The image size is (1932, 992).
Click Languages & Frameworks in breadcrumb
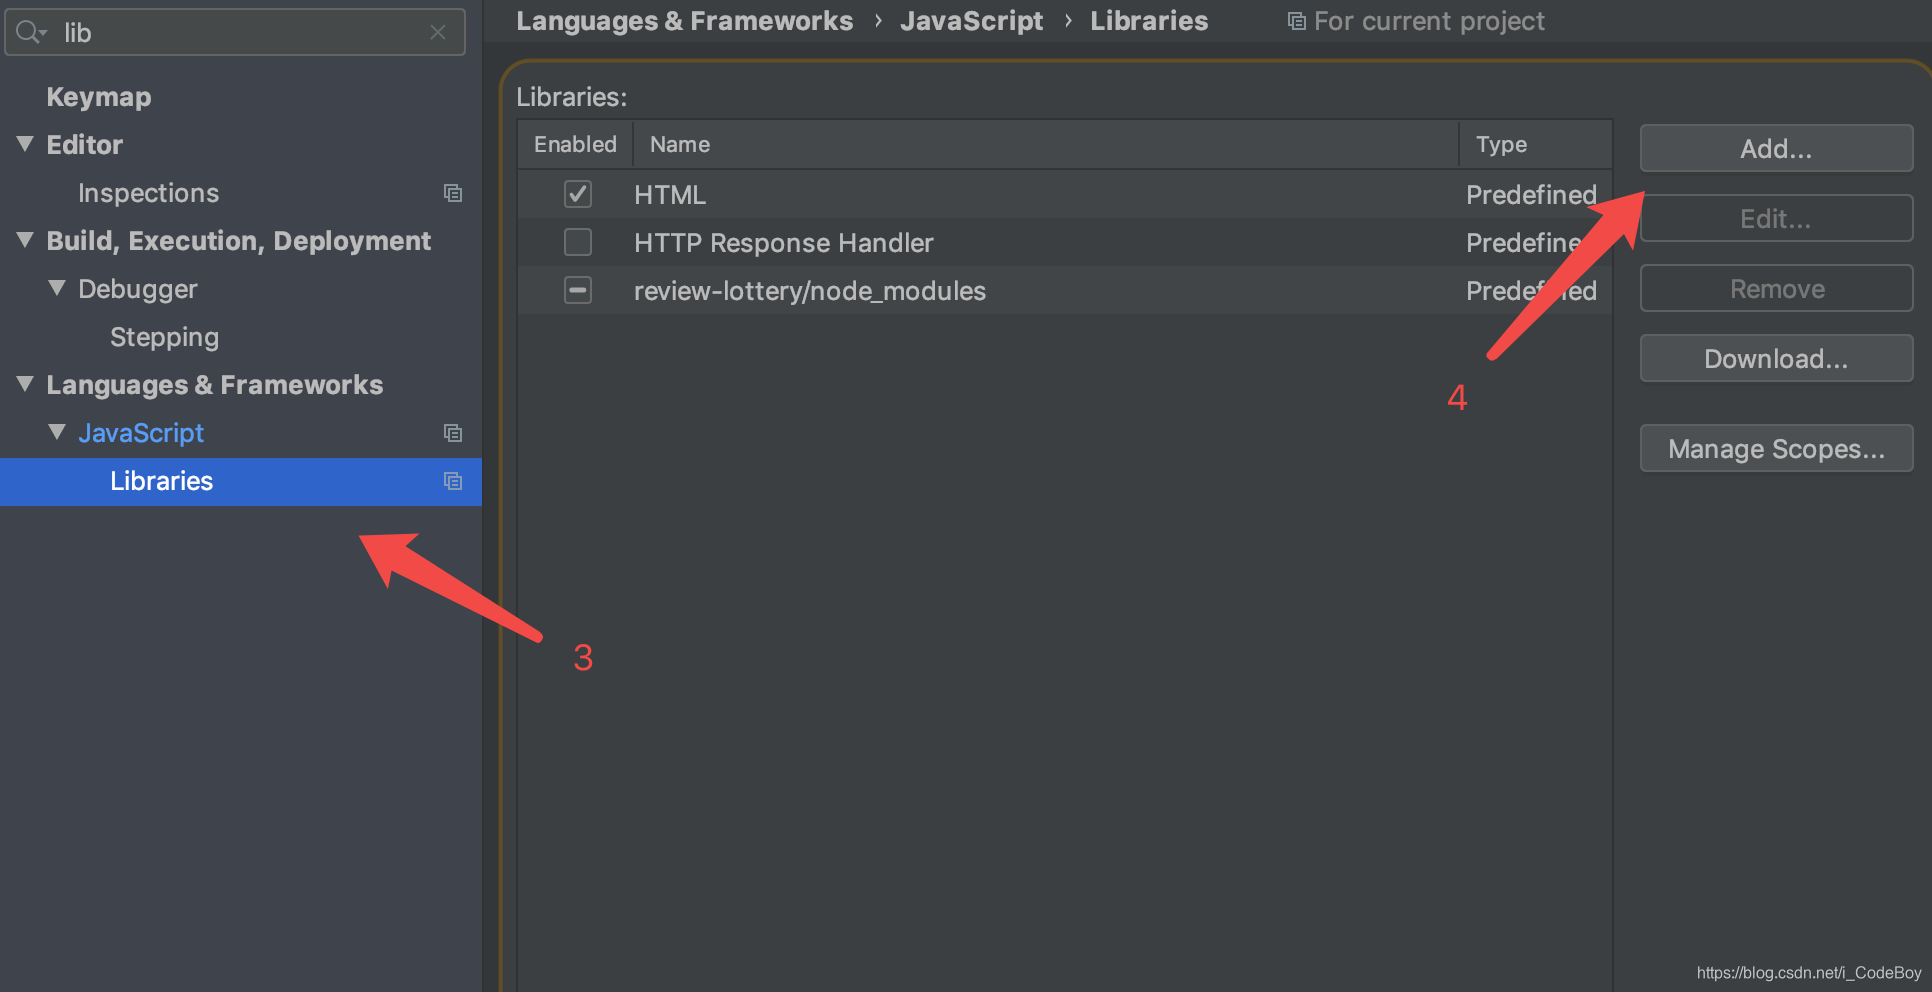[685, 21]
